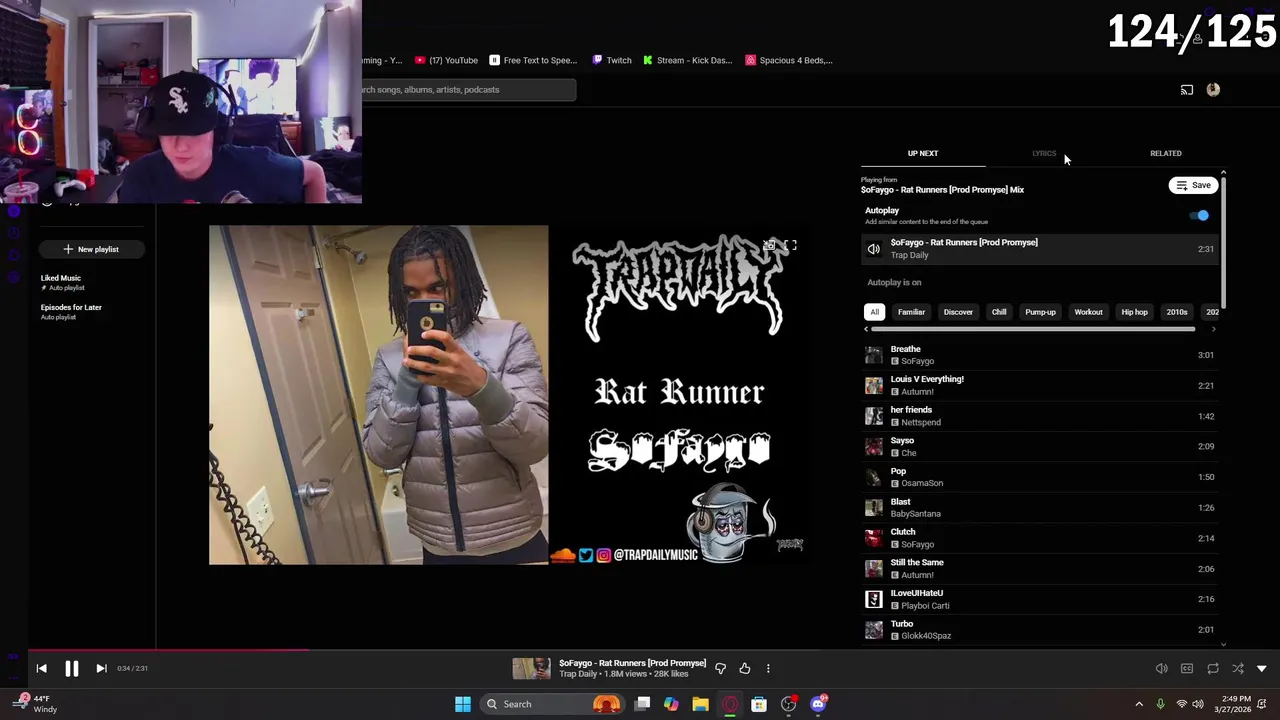Open the three-dot menu in player bar
This screenshot has width=1280, height=720.
pos(768,668)
